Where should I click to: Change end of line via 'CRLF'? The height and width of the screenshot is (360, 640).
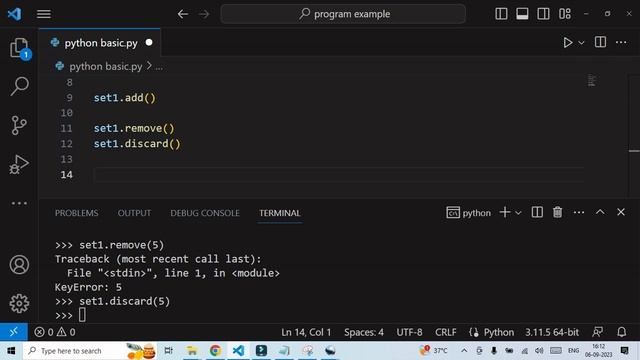(445, 332)
